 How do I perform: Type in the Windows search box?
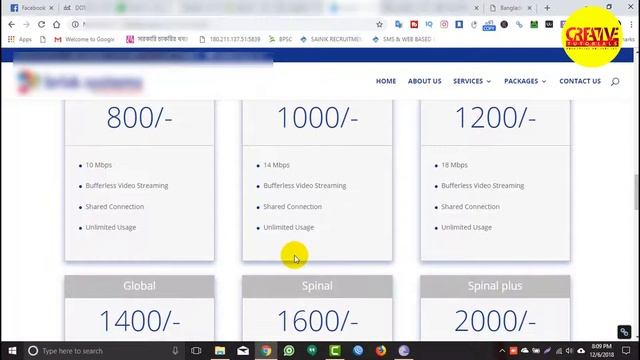coord(104,351)
